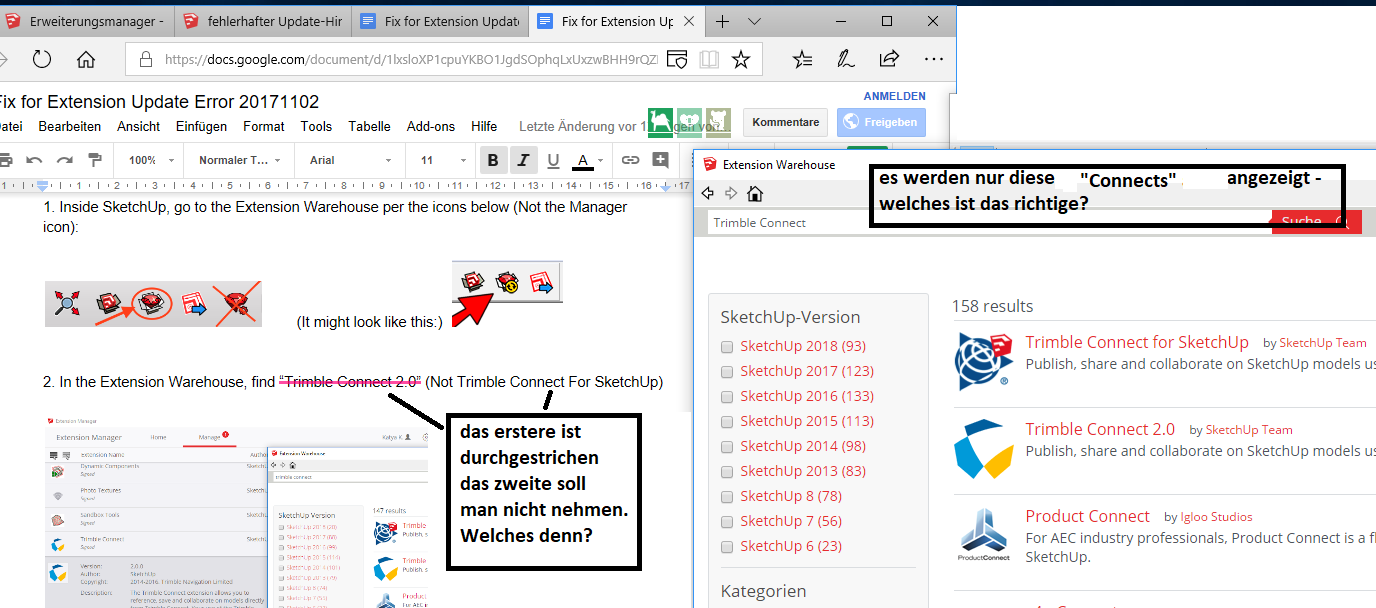The height and width of the screenshot is (608, 1376).
Task: Open the Trimble Connect 2.0 result link
Action: [1100, 429]
